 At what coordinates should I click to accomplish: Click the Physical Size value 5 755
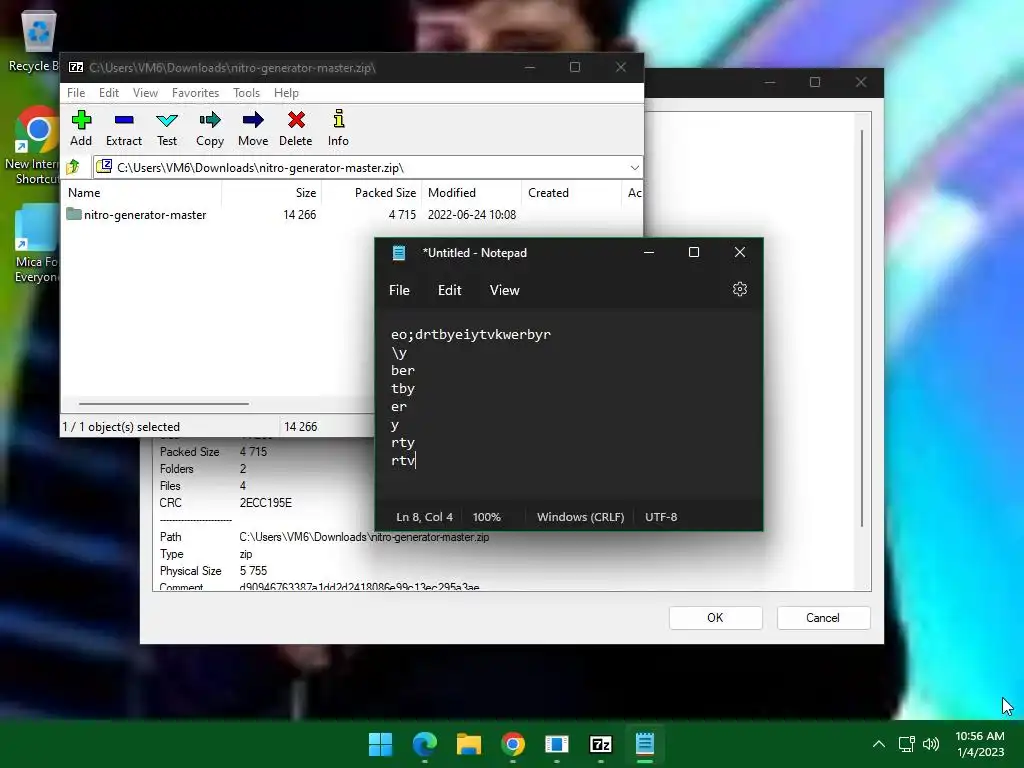(x=253, y=571)
